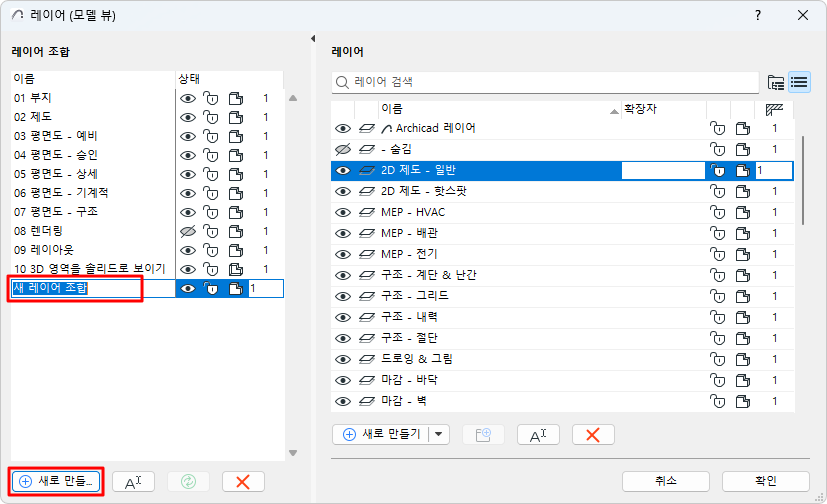Show the - 숨김 layer via crossed eye icon
The height and width of the screenshot is (504, 827).
pos(343,150)
